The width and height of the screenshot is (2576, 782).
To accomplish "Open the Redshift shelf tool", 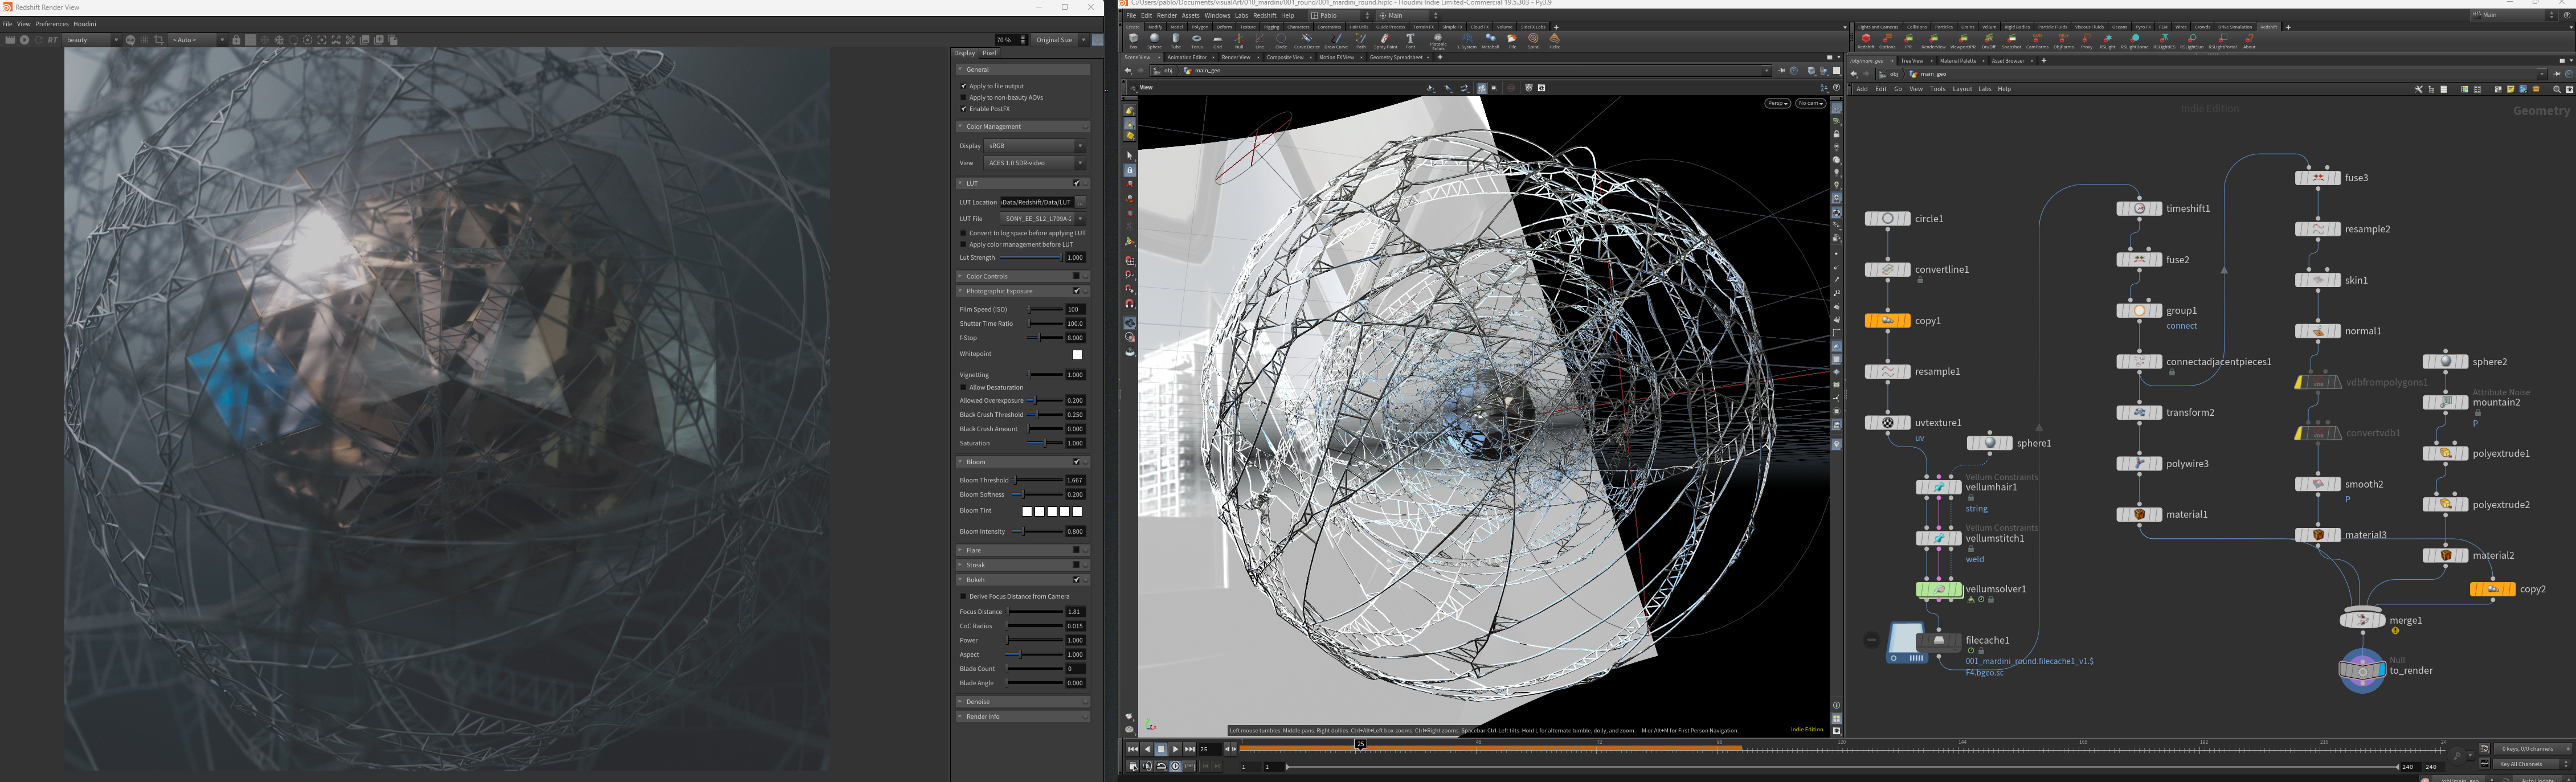I will click(1866, 41).
